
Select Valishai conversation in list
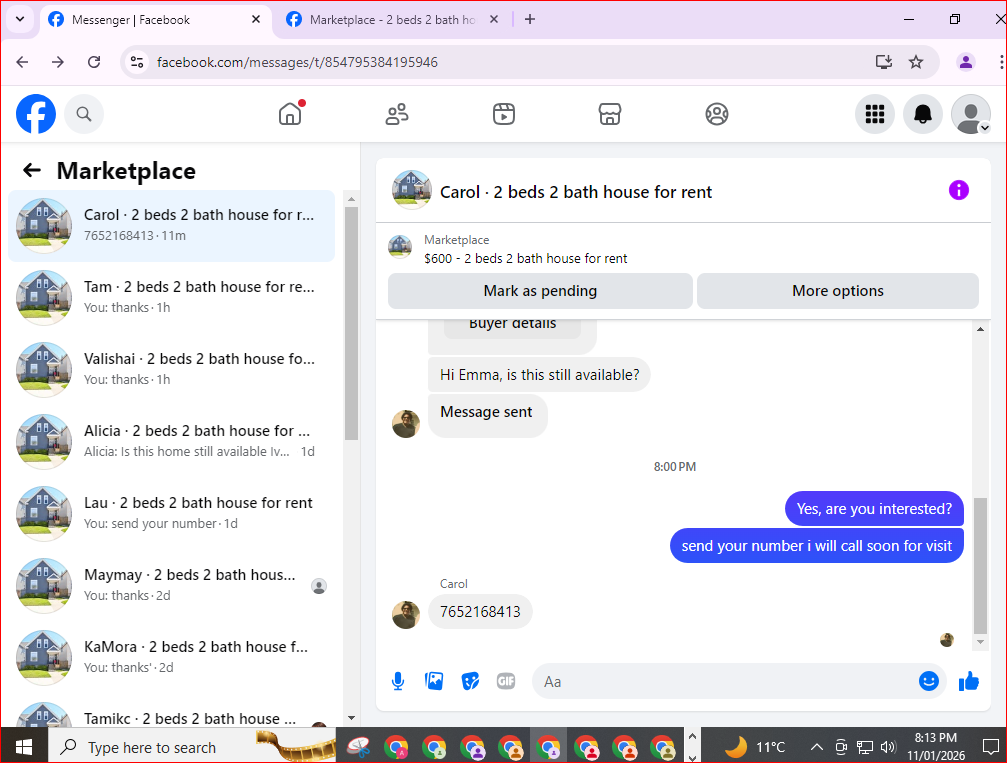(x=171, y=369)
